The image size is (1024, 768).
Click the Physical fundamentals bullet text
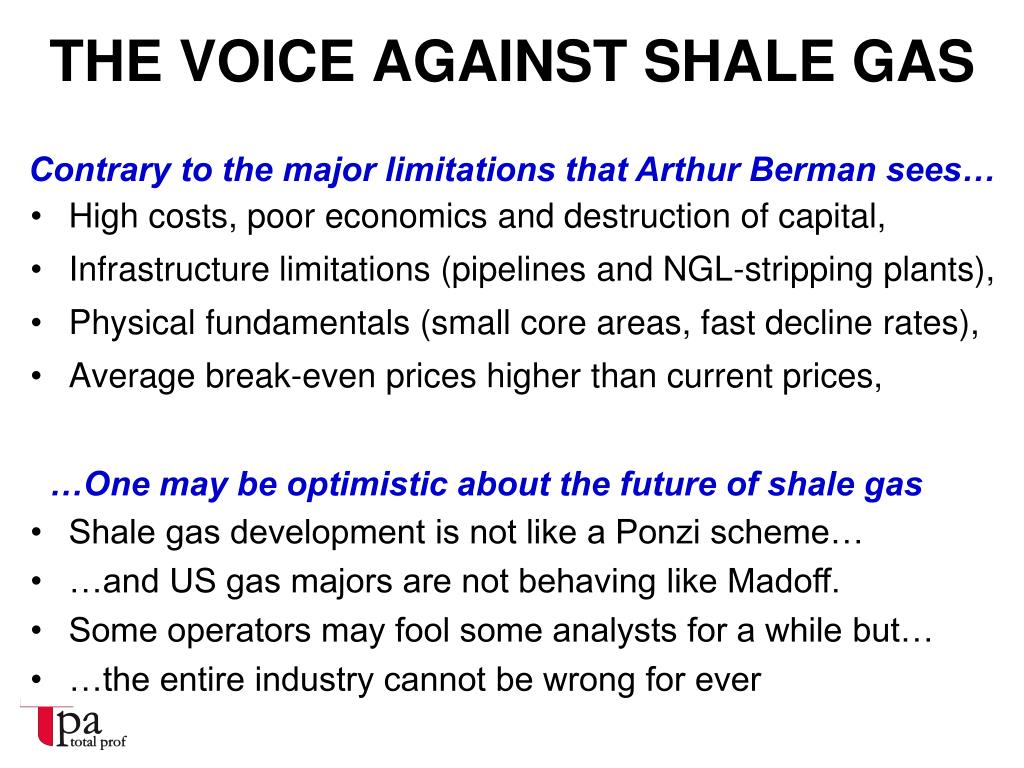pyautogui.click(x=524, y=323)
